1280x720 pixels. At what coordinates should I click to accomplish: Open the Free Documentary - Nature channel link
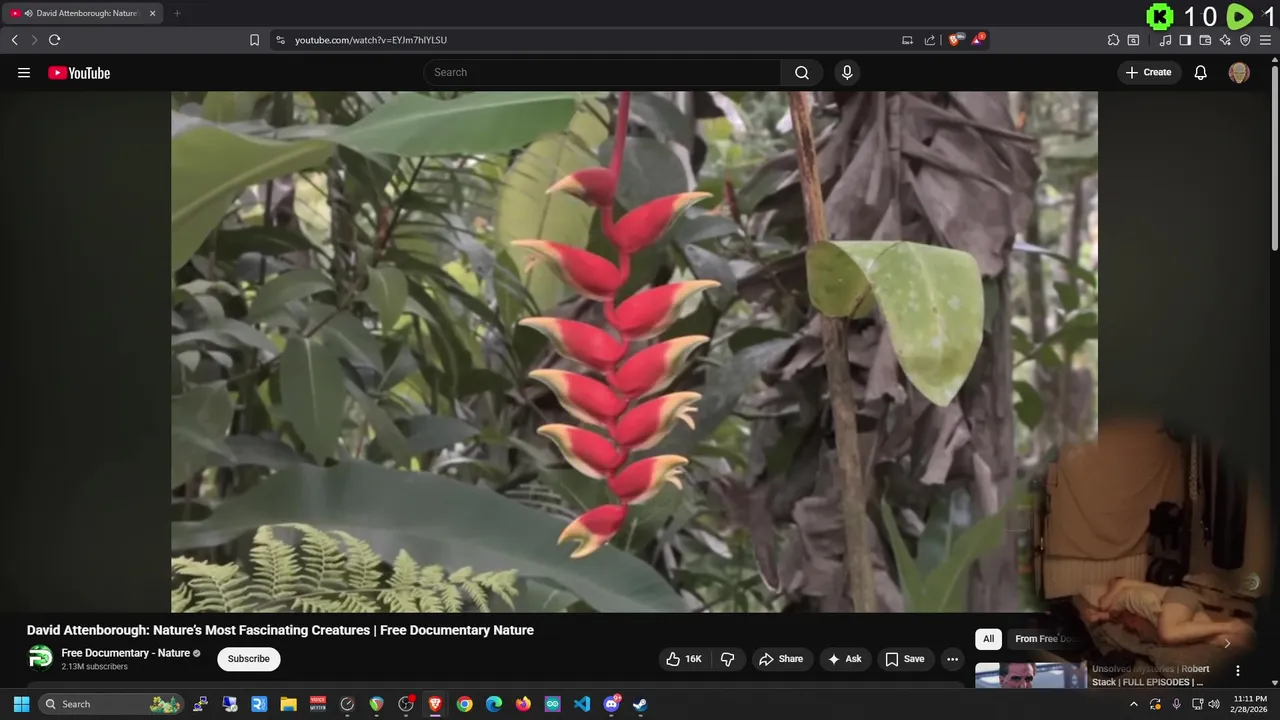point(125,653)
